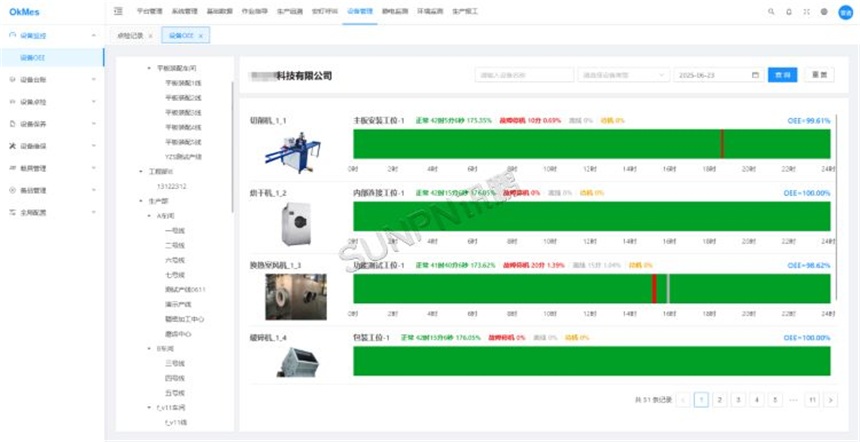
Task: Toggle the sidebar collapse hamburger icon
Action: point(118,11)
